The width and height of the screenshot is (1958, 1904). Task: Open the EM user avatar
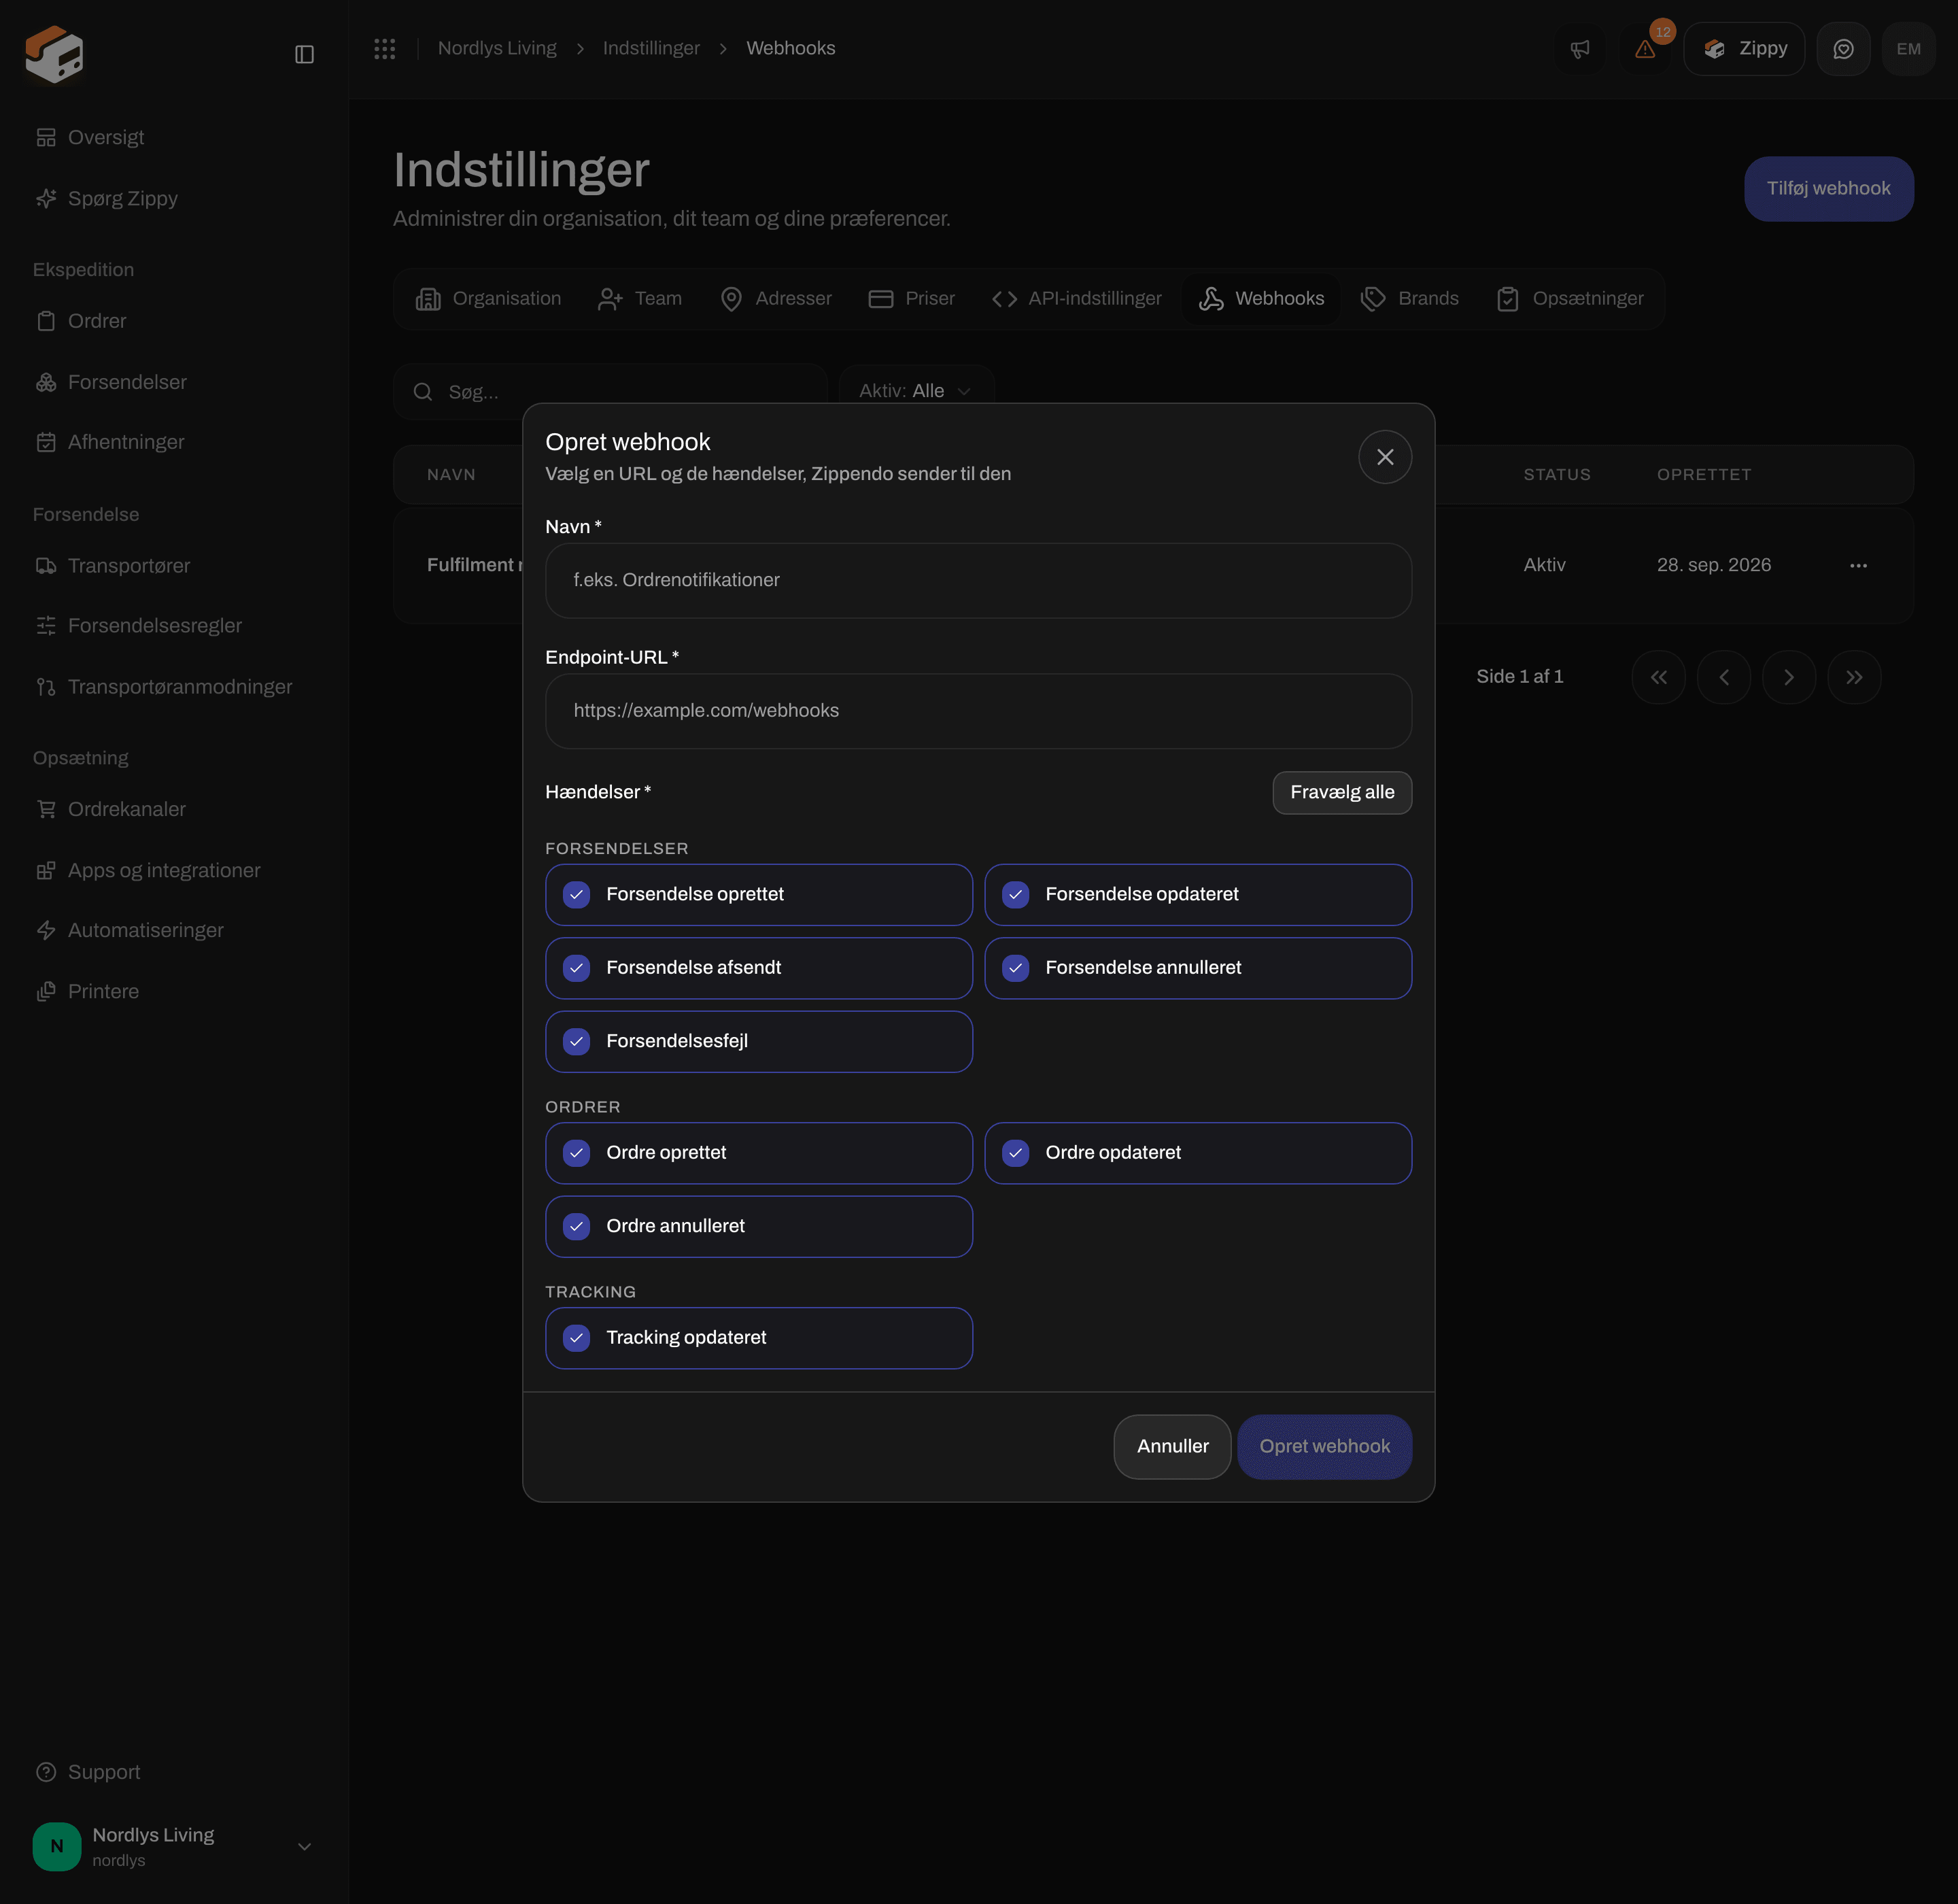click(1908, 49)
